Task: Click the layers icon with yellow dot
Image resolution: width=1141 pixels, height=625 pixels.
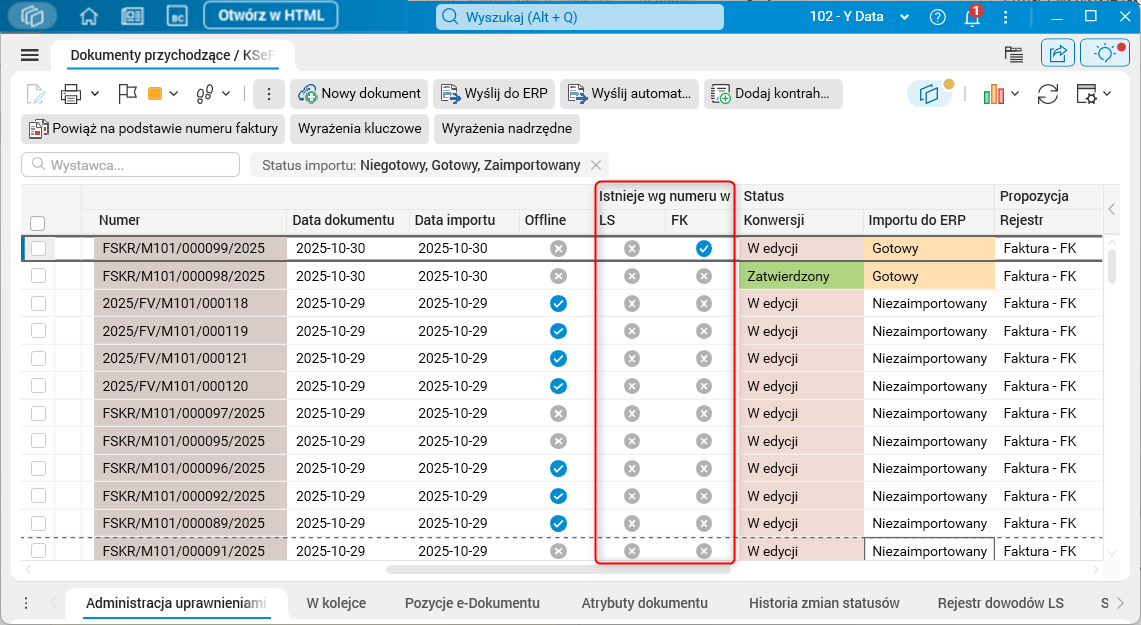Action: (x=929, y=94)
